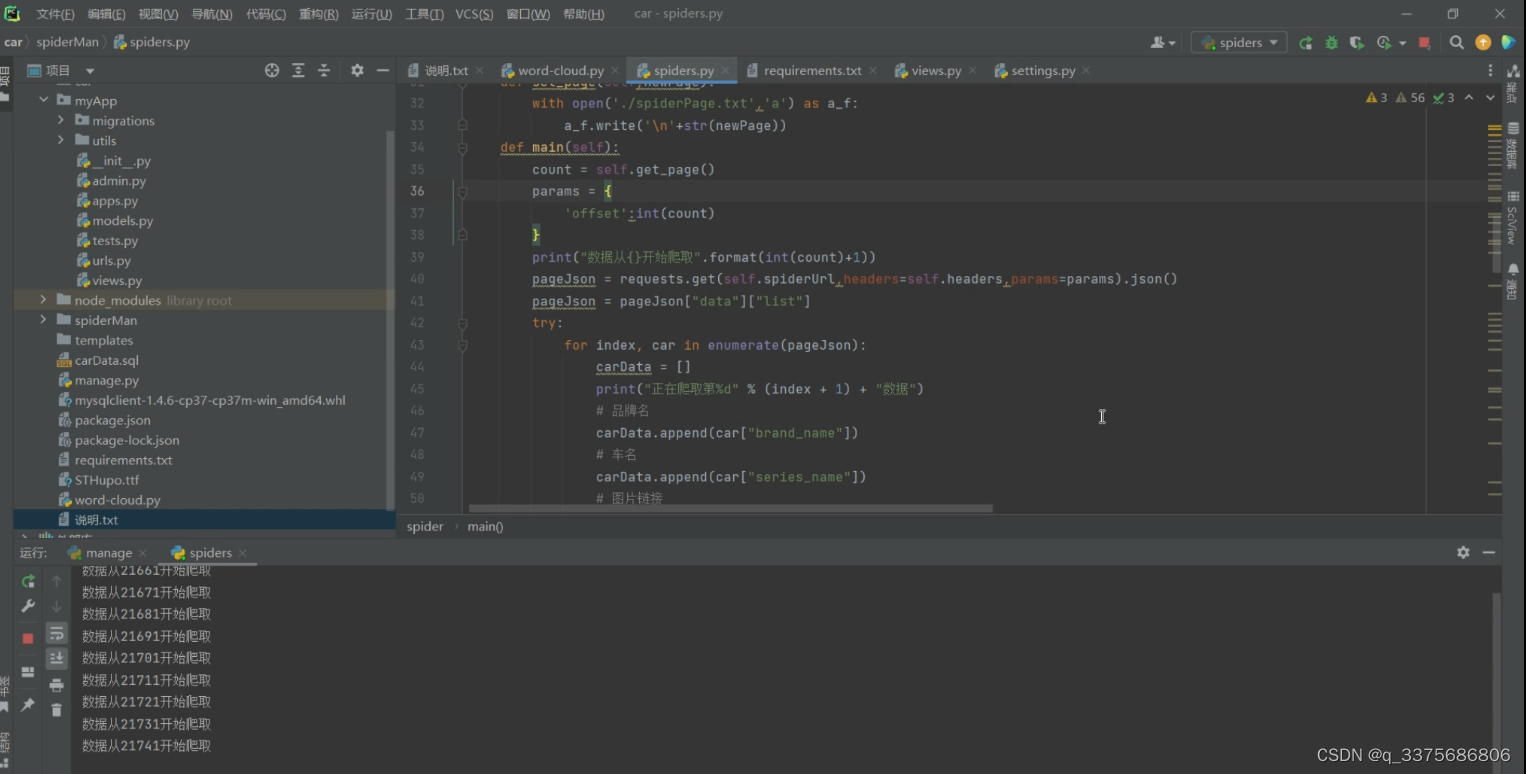Screen dimensions: 1526x774
Task: Hide the Run panel with minus icon
Action: [x=1489, y=552]
